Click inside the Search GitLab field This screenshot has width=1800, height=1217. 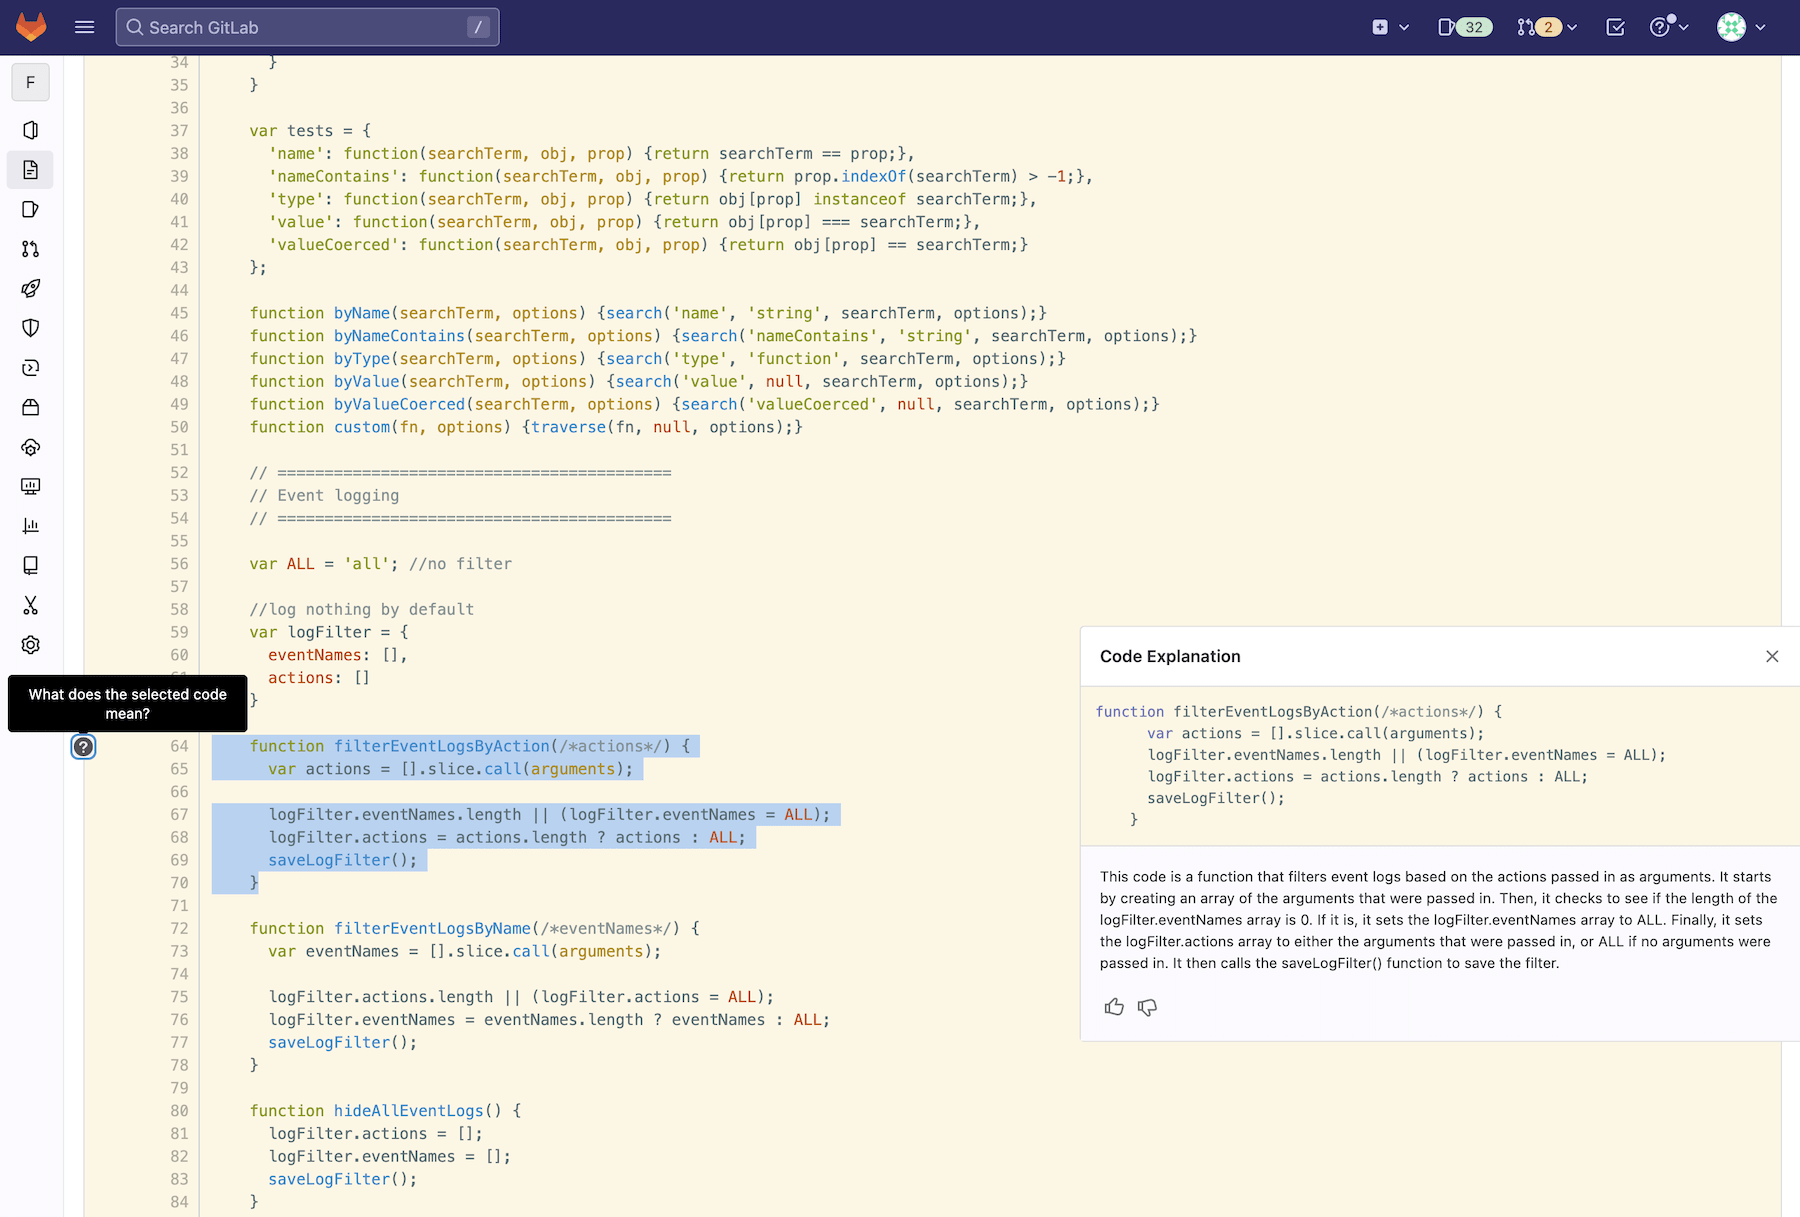300,27
